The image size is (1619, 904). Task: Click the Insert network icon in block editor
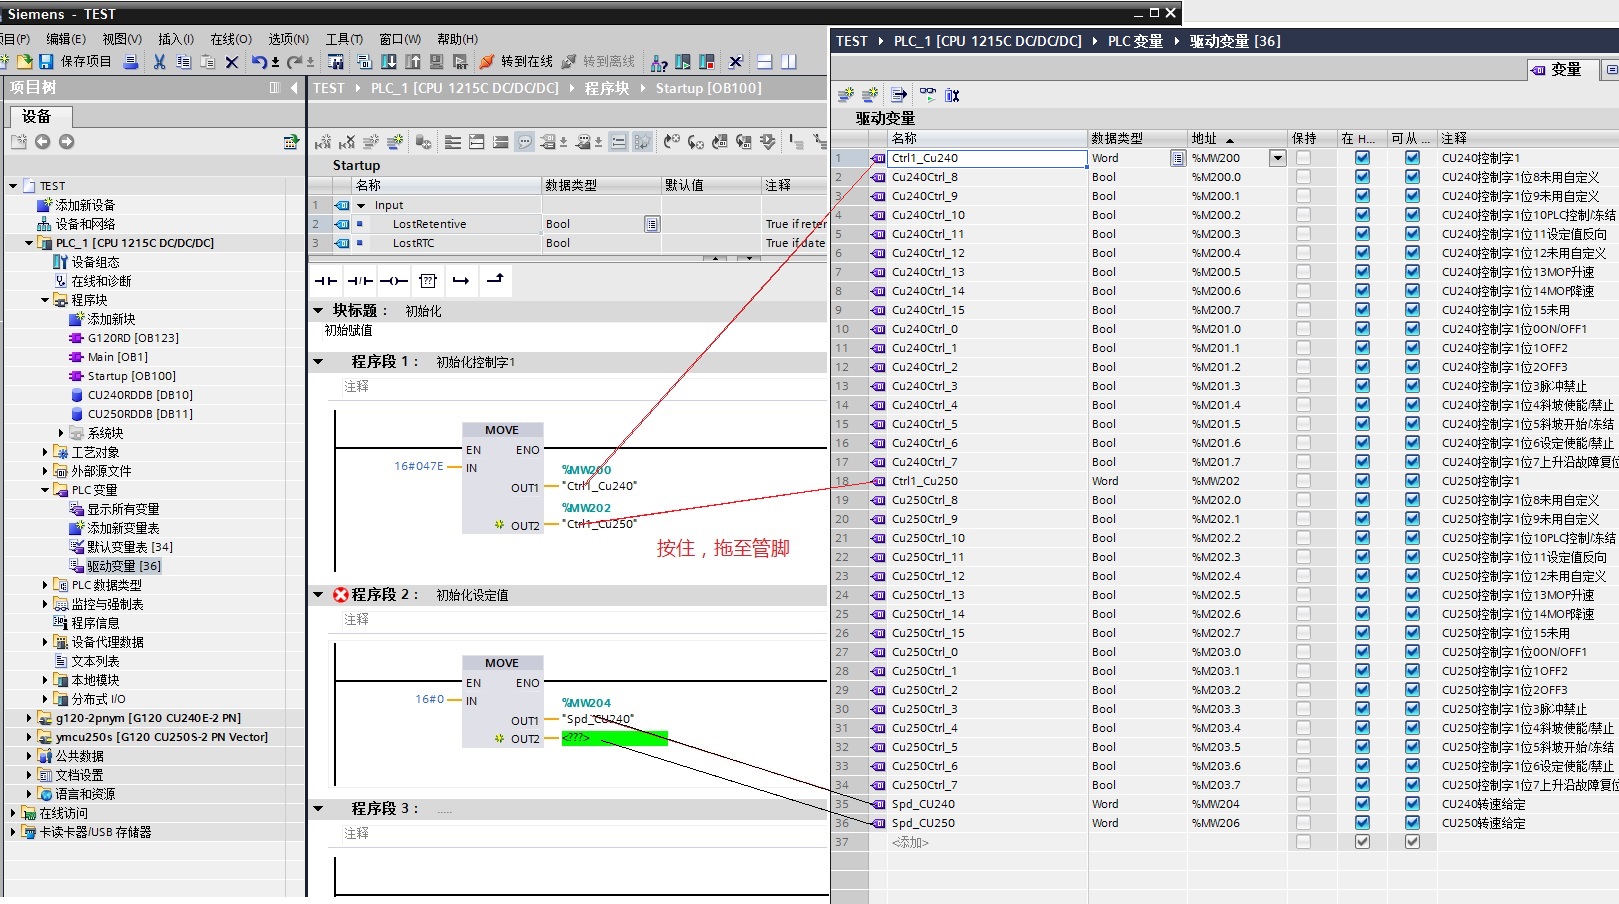pyautogui.click(x=323, y=142)
